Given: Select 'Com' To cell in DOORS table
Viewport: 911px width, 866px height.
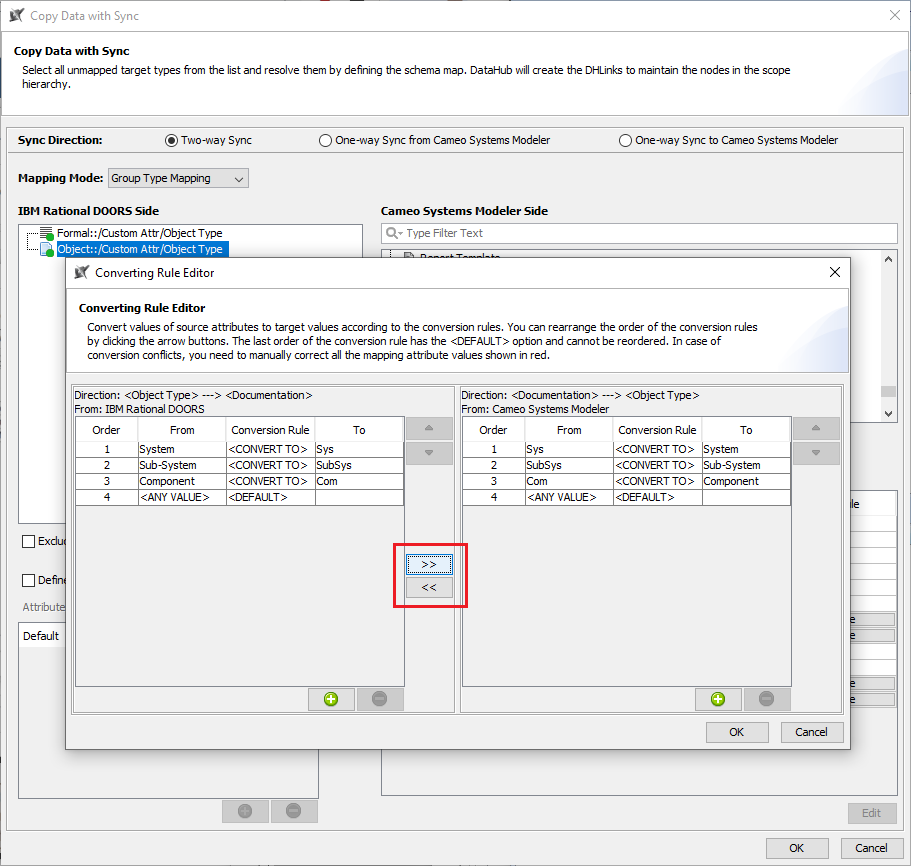Looking at the screenshot, I should tap(359, 481).
